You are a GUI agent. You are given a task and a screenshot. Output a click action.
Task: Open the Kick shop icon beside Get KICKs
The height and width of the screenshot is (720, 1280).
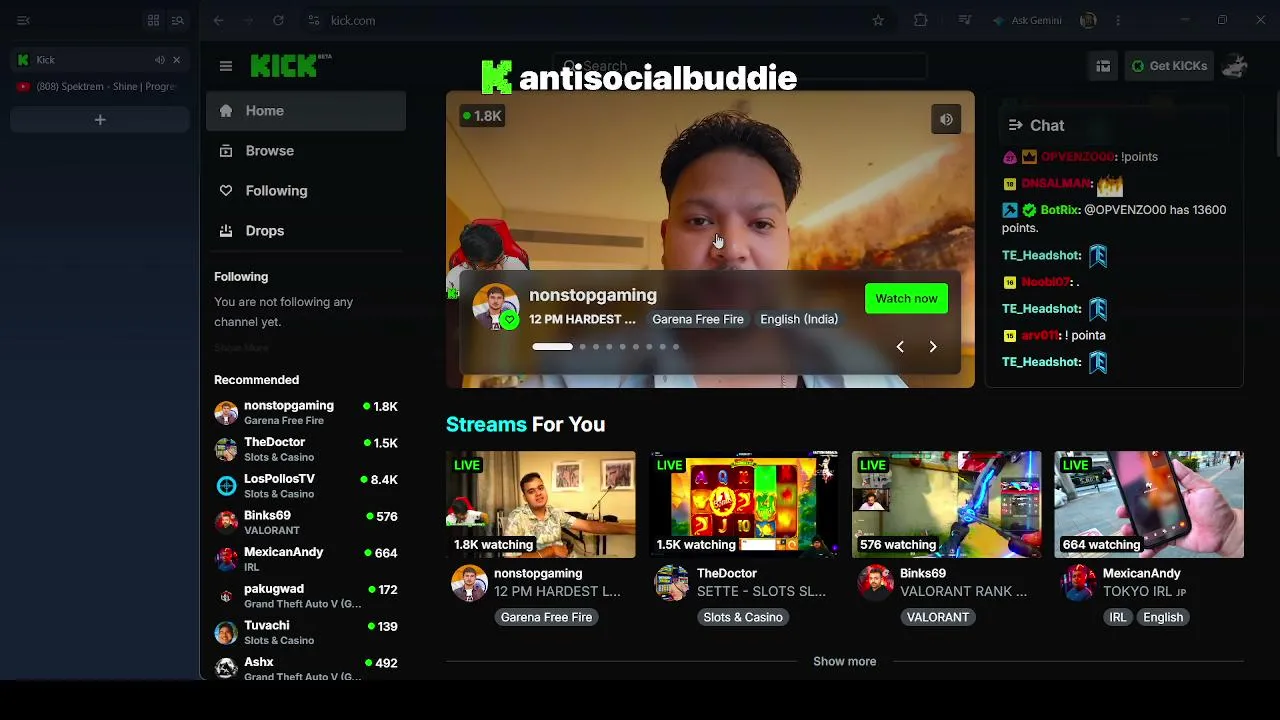[x=1103, y=66]
